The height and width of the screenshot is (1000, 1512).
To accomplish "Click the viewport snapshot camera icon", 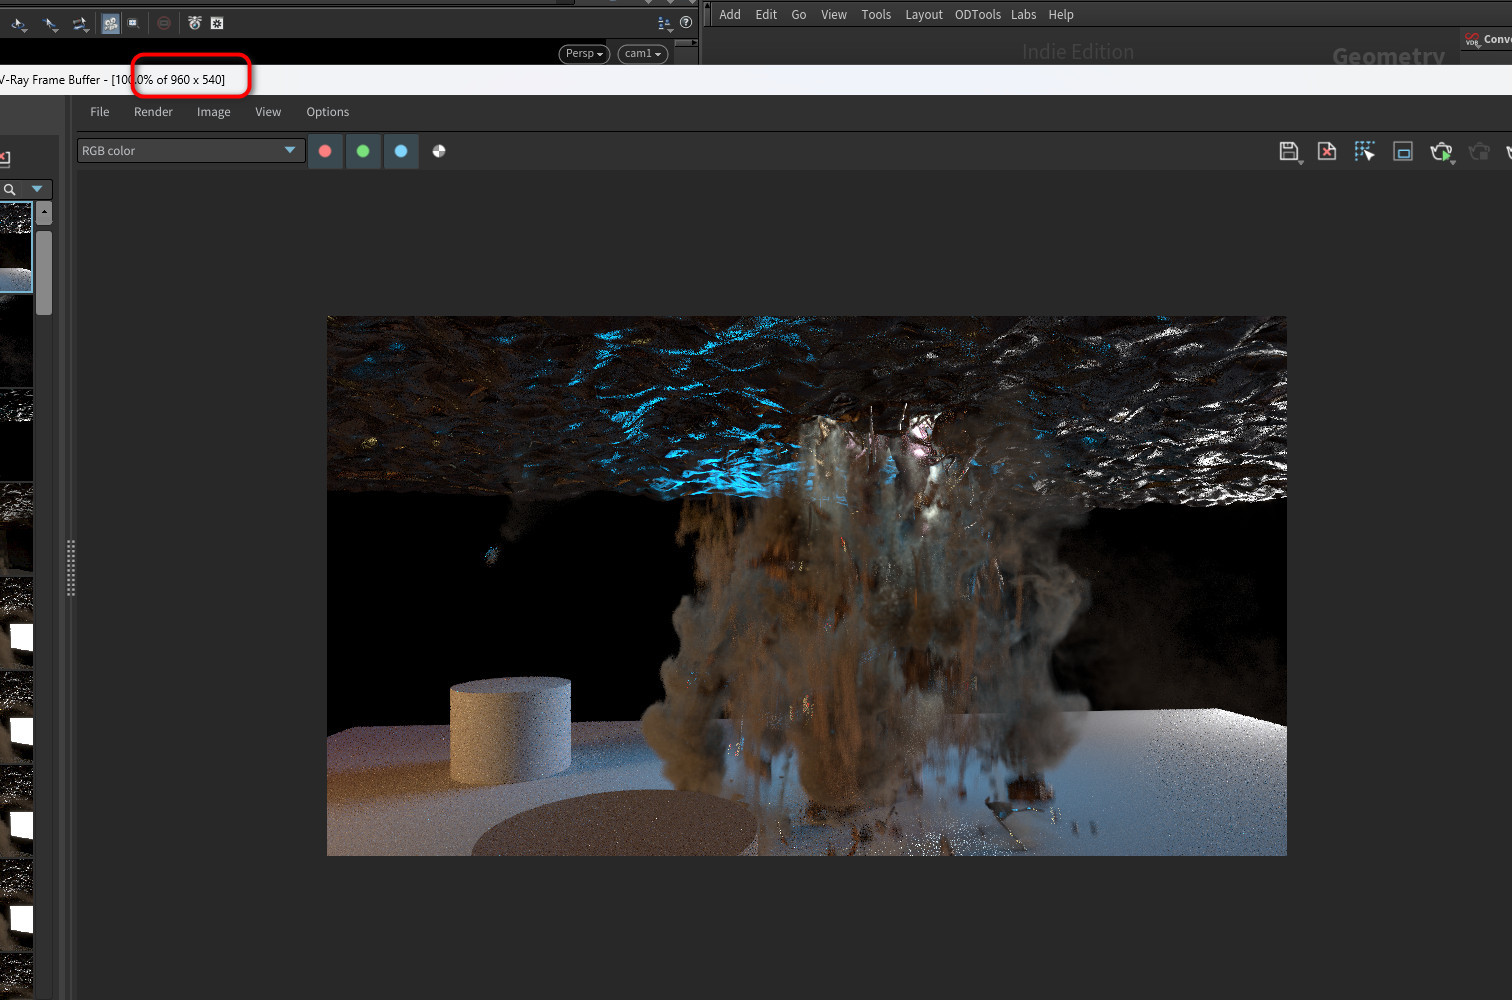I will 195,23.
